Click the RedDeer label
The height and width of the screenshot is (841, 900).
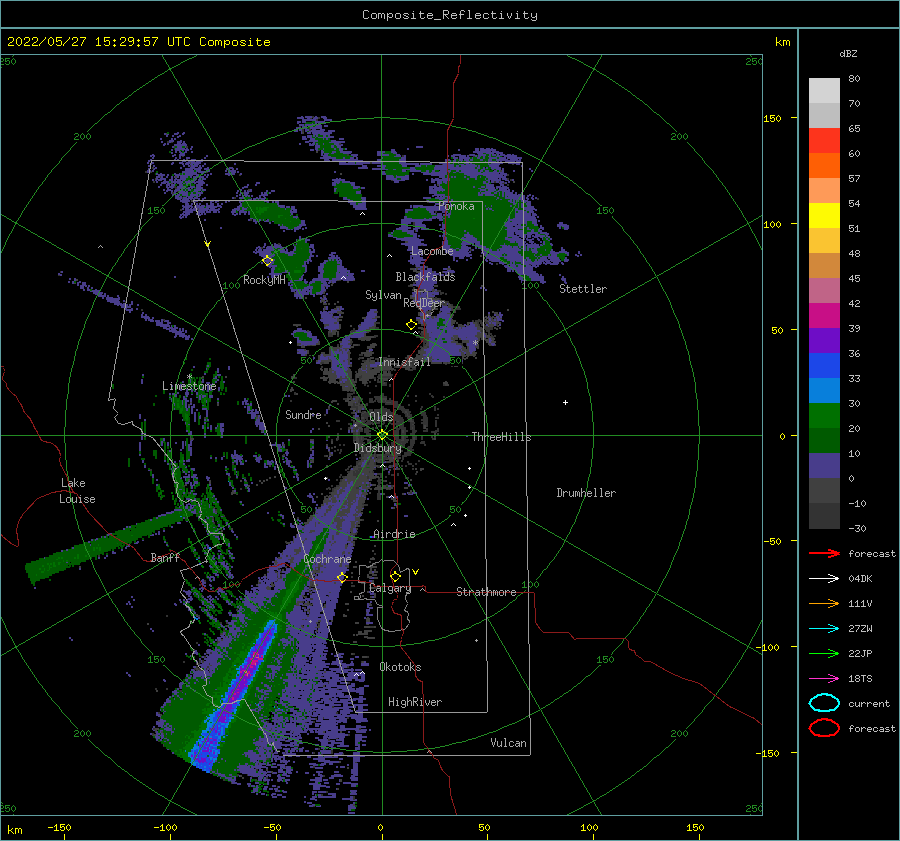click(x=424, y=303)
